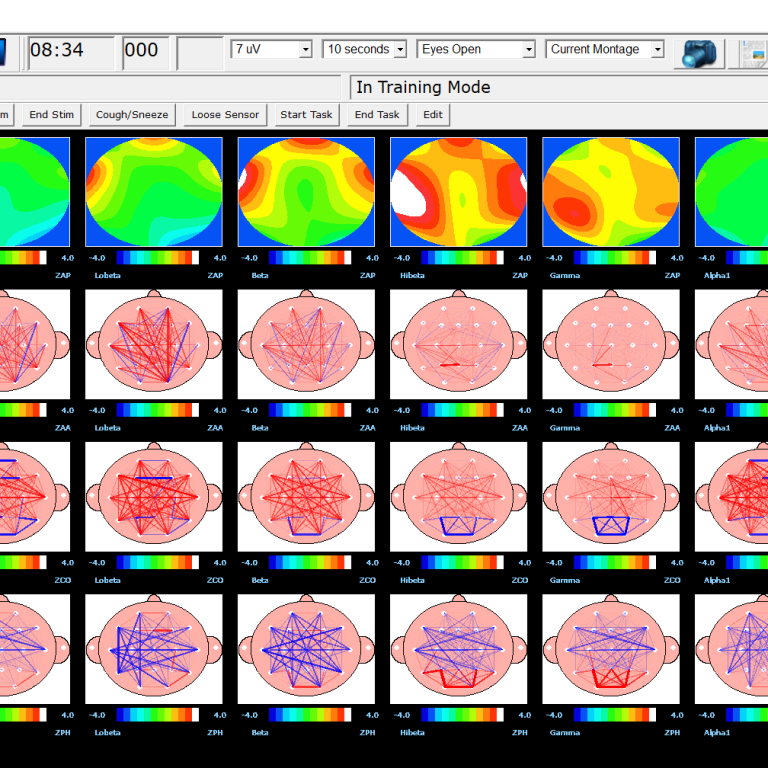Open the Current Montage dropdown
Viewport: 768px width, 768px height.
[605, 49]
